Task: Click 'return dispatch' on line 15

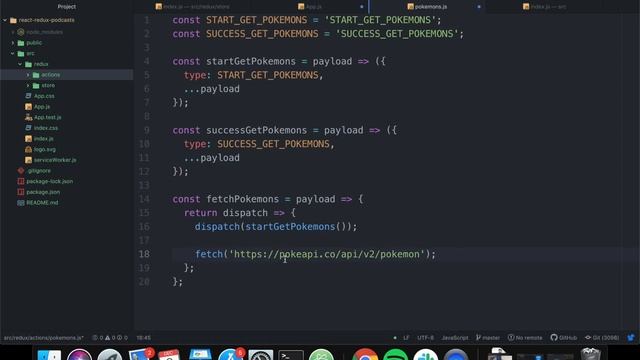Action: click(x=226, y=213)
